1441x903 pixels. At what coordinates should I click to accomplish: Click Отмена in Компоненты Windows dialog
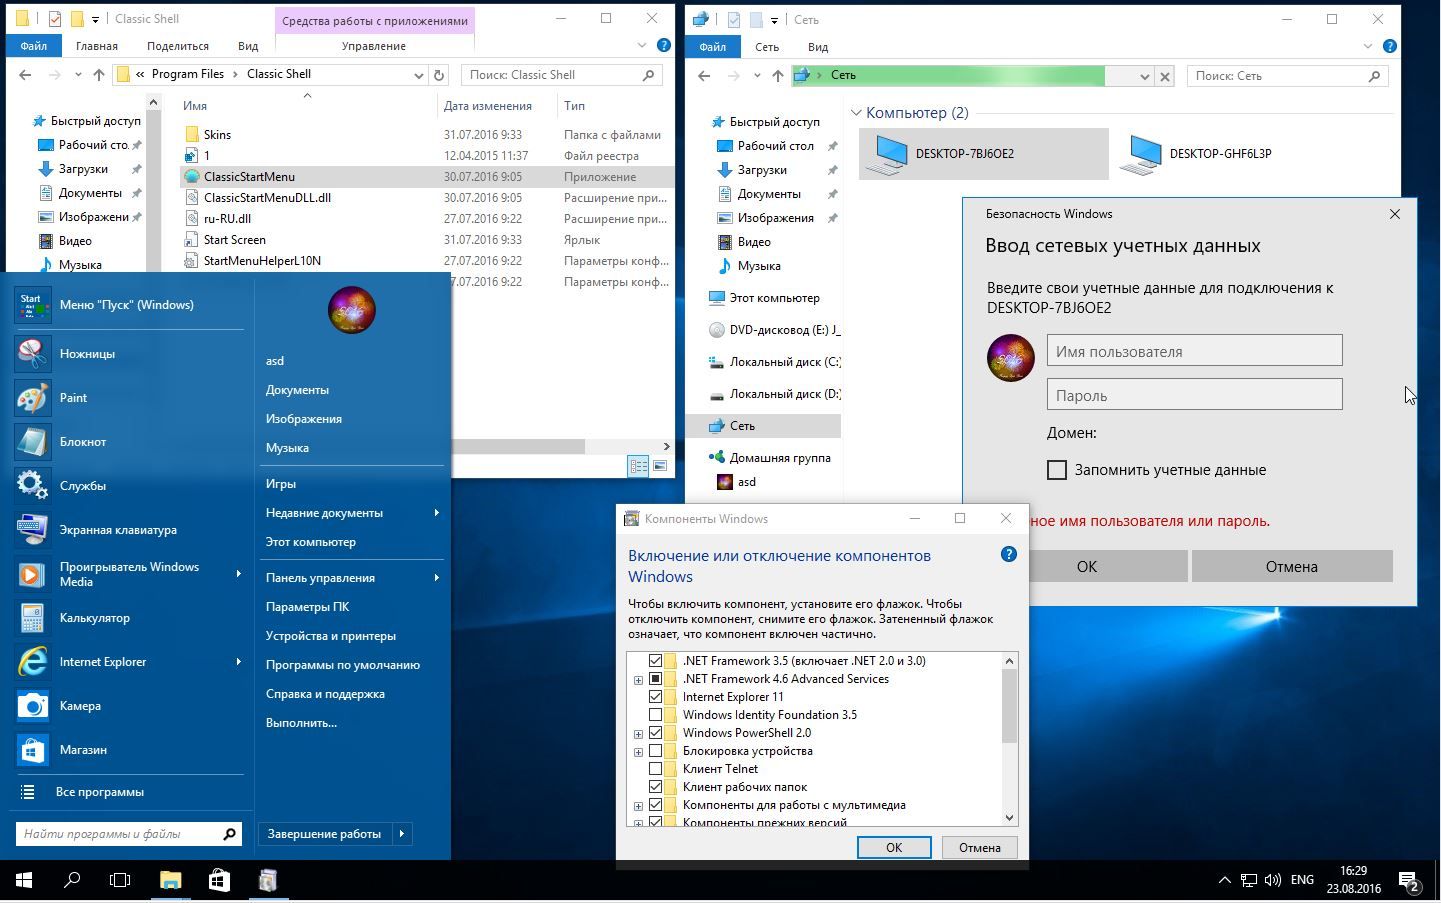coord(979,847)
